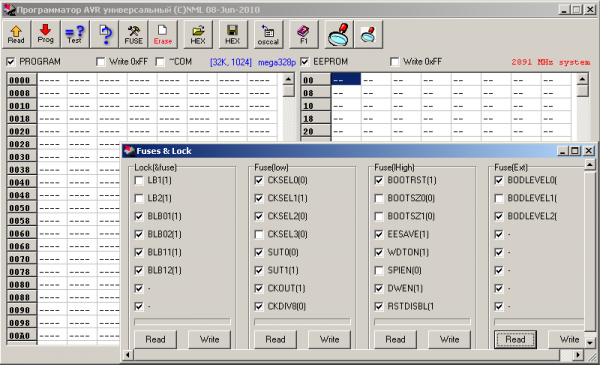600x365 pixels.
Task: Check the LB1(1) lock bit
Action: 139,180
